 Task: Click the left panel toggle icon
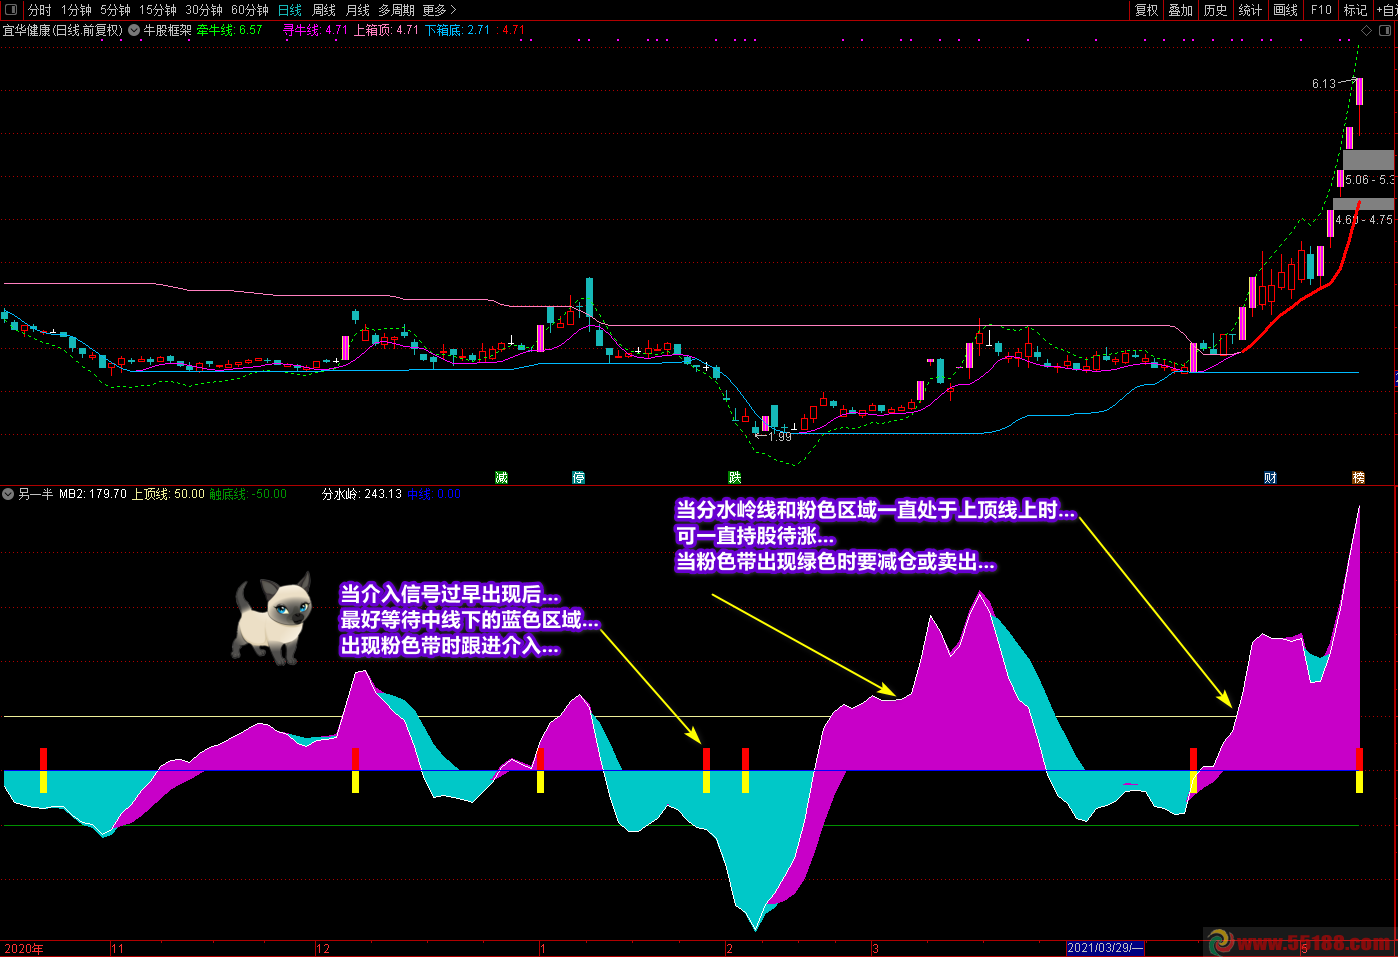(x=11, y=10)
